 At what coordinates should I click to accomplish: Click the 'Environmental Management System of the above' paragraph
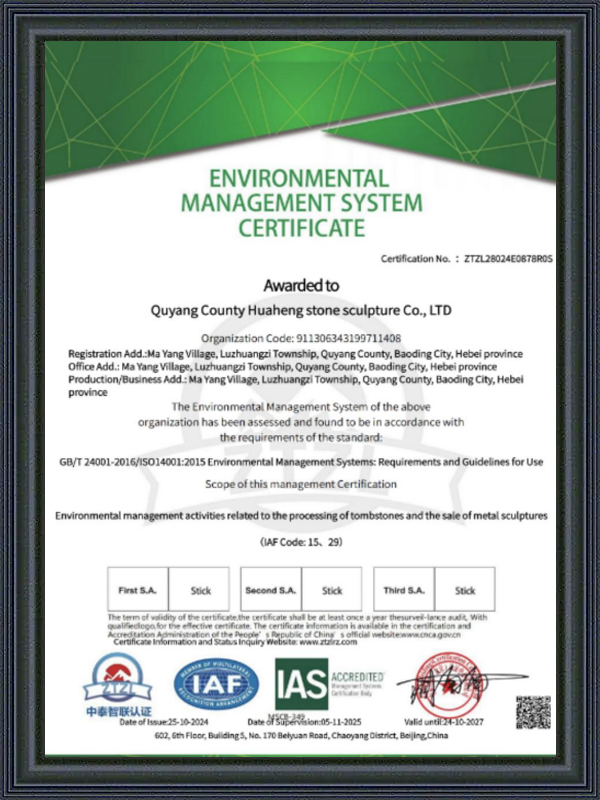pyautogui.click(x=301, y=422)
